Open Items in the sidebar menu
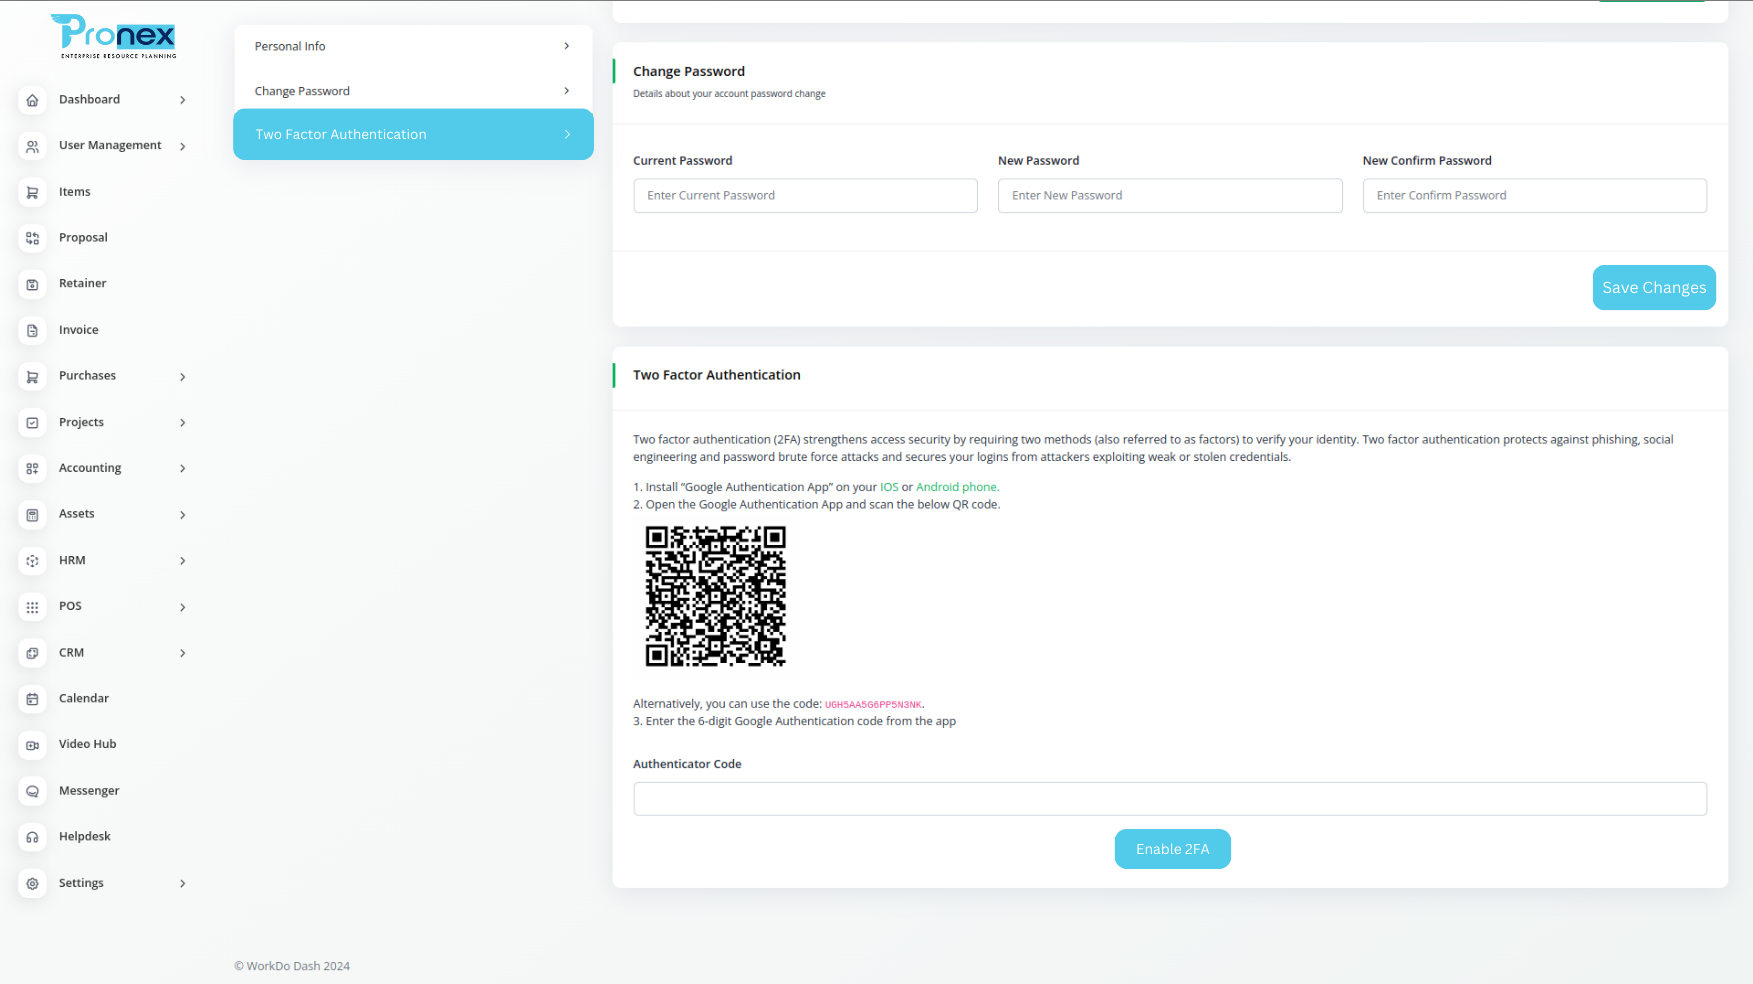The width and height of the screenshot is (1753, 984). (74, 192)
